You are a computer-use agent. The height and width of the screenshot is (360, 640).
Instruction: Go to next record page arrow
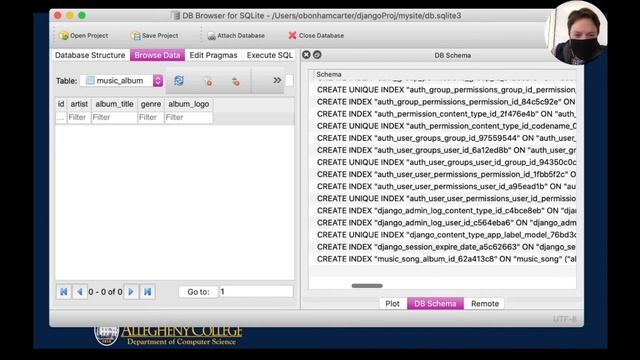click(131, 292)
